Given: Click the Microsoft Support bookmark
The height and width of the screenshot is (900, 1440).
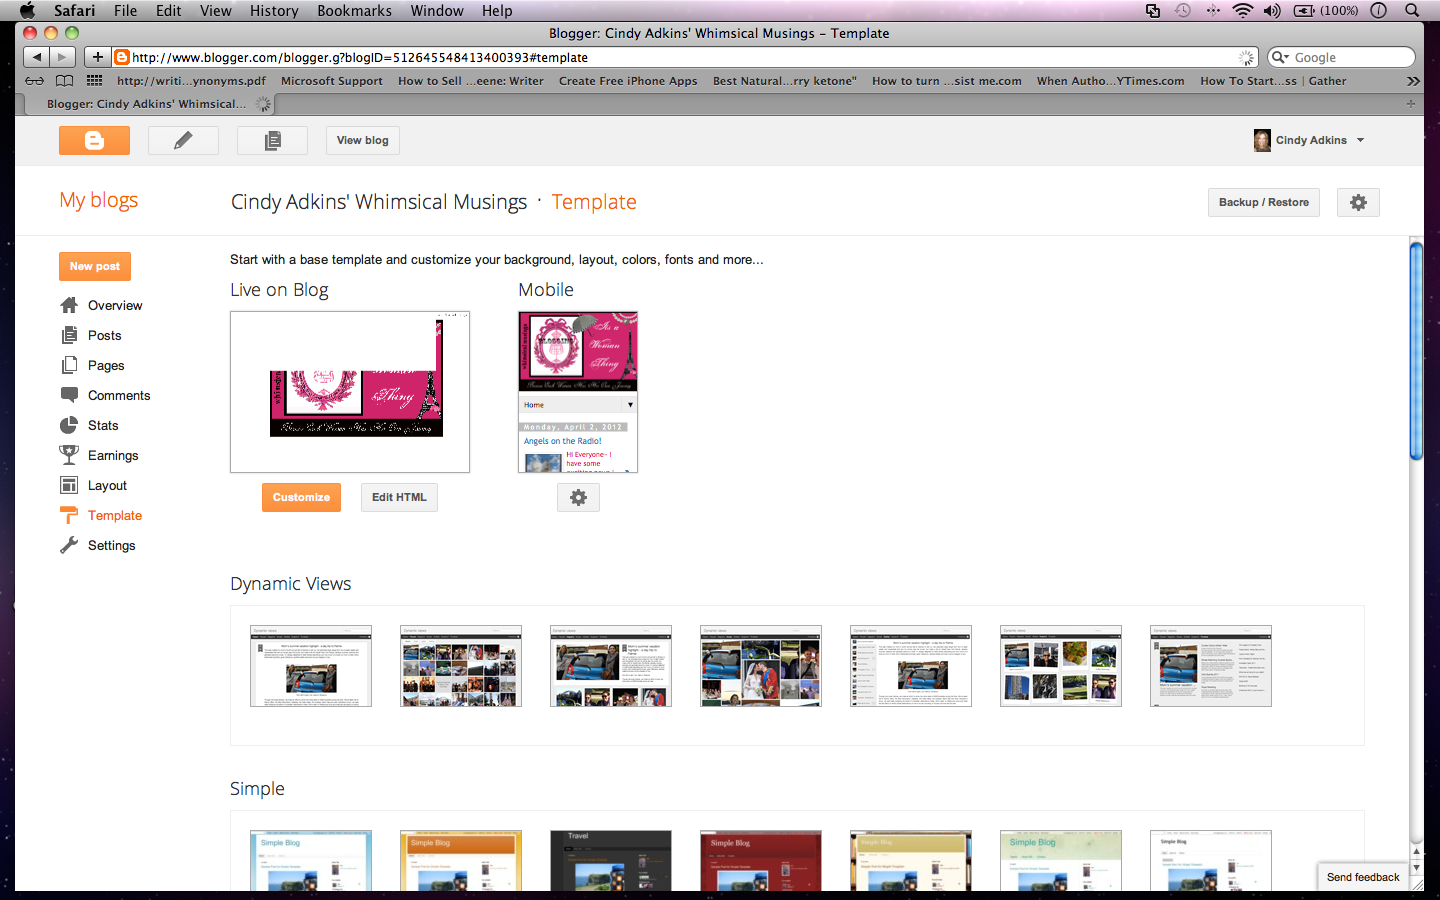Looking at the screenshot, I should (x=332, y=81).
